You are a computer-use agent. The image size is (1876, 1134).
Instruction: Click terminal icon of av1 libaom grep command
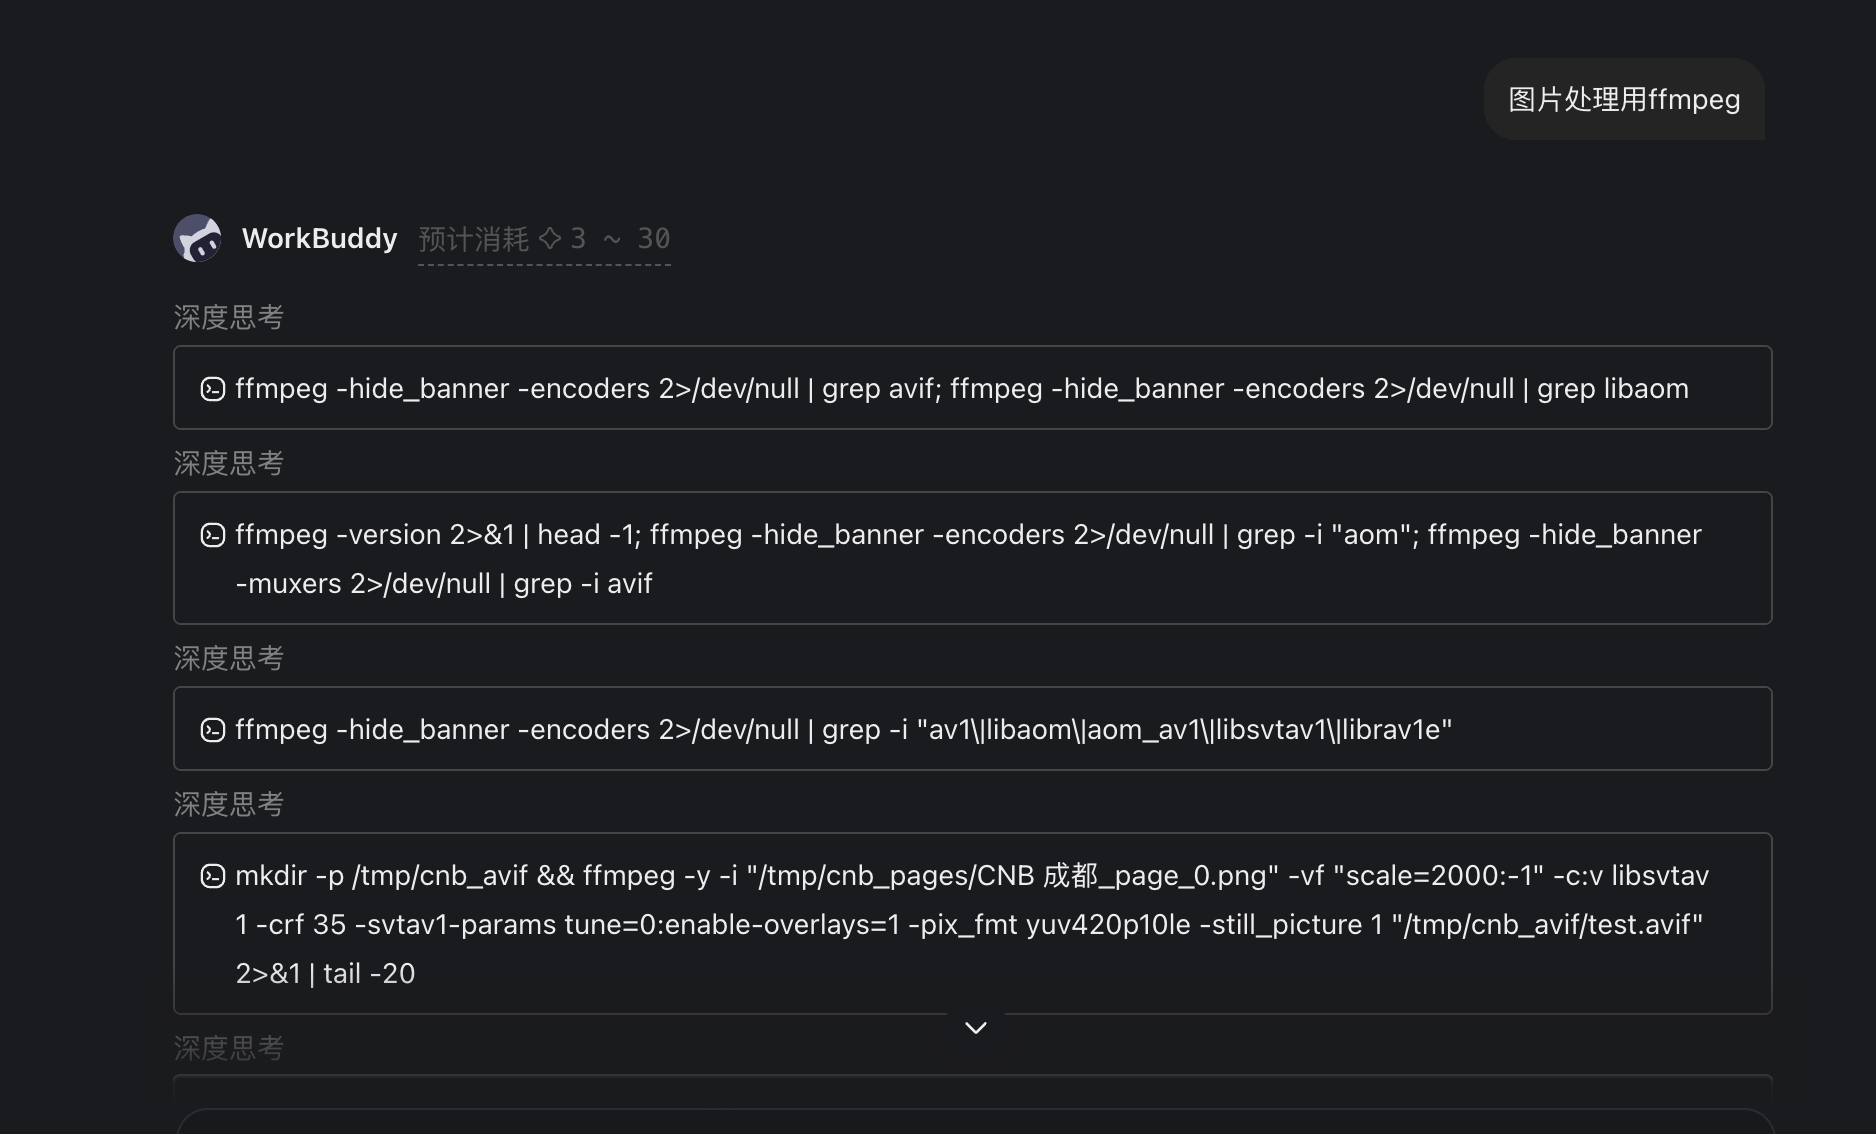[x=213, y=730]
